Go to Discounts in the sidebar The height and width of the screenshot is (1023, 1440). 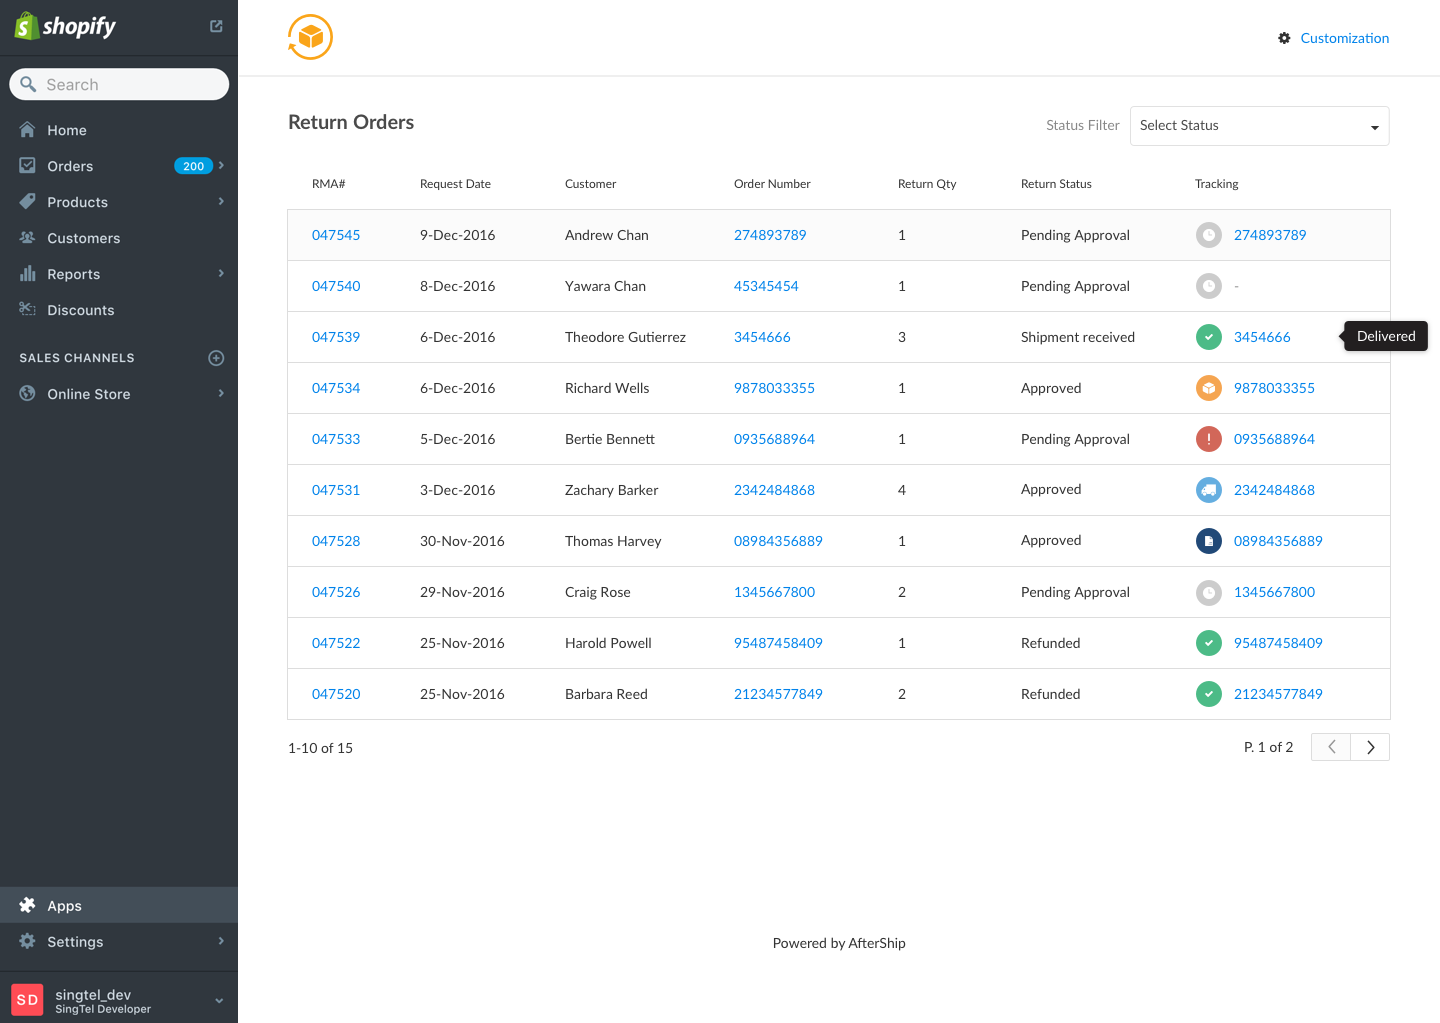point(80,310)
